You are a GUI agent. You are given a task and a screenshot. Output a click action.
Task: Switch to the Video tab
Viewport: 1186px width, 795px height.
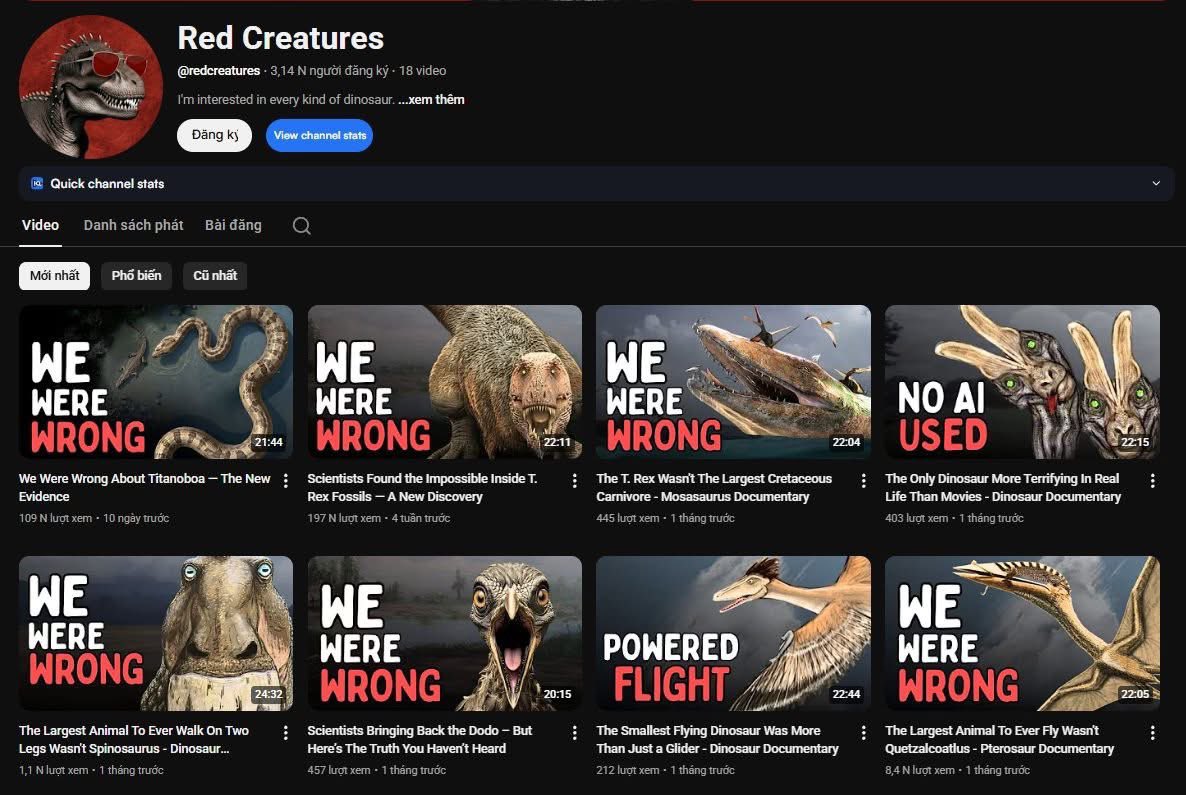tap(40, 225)
